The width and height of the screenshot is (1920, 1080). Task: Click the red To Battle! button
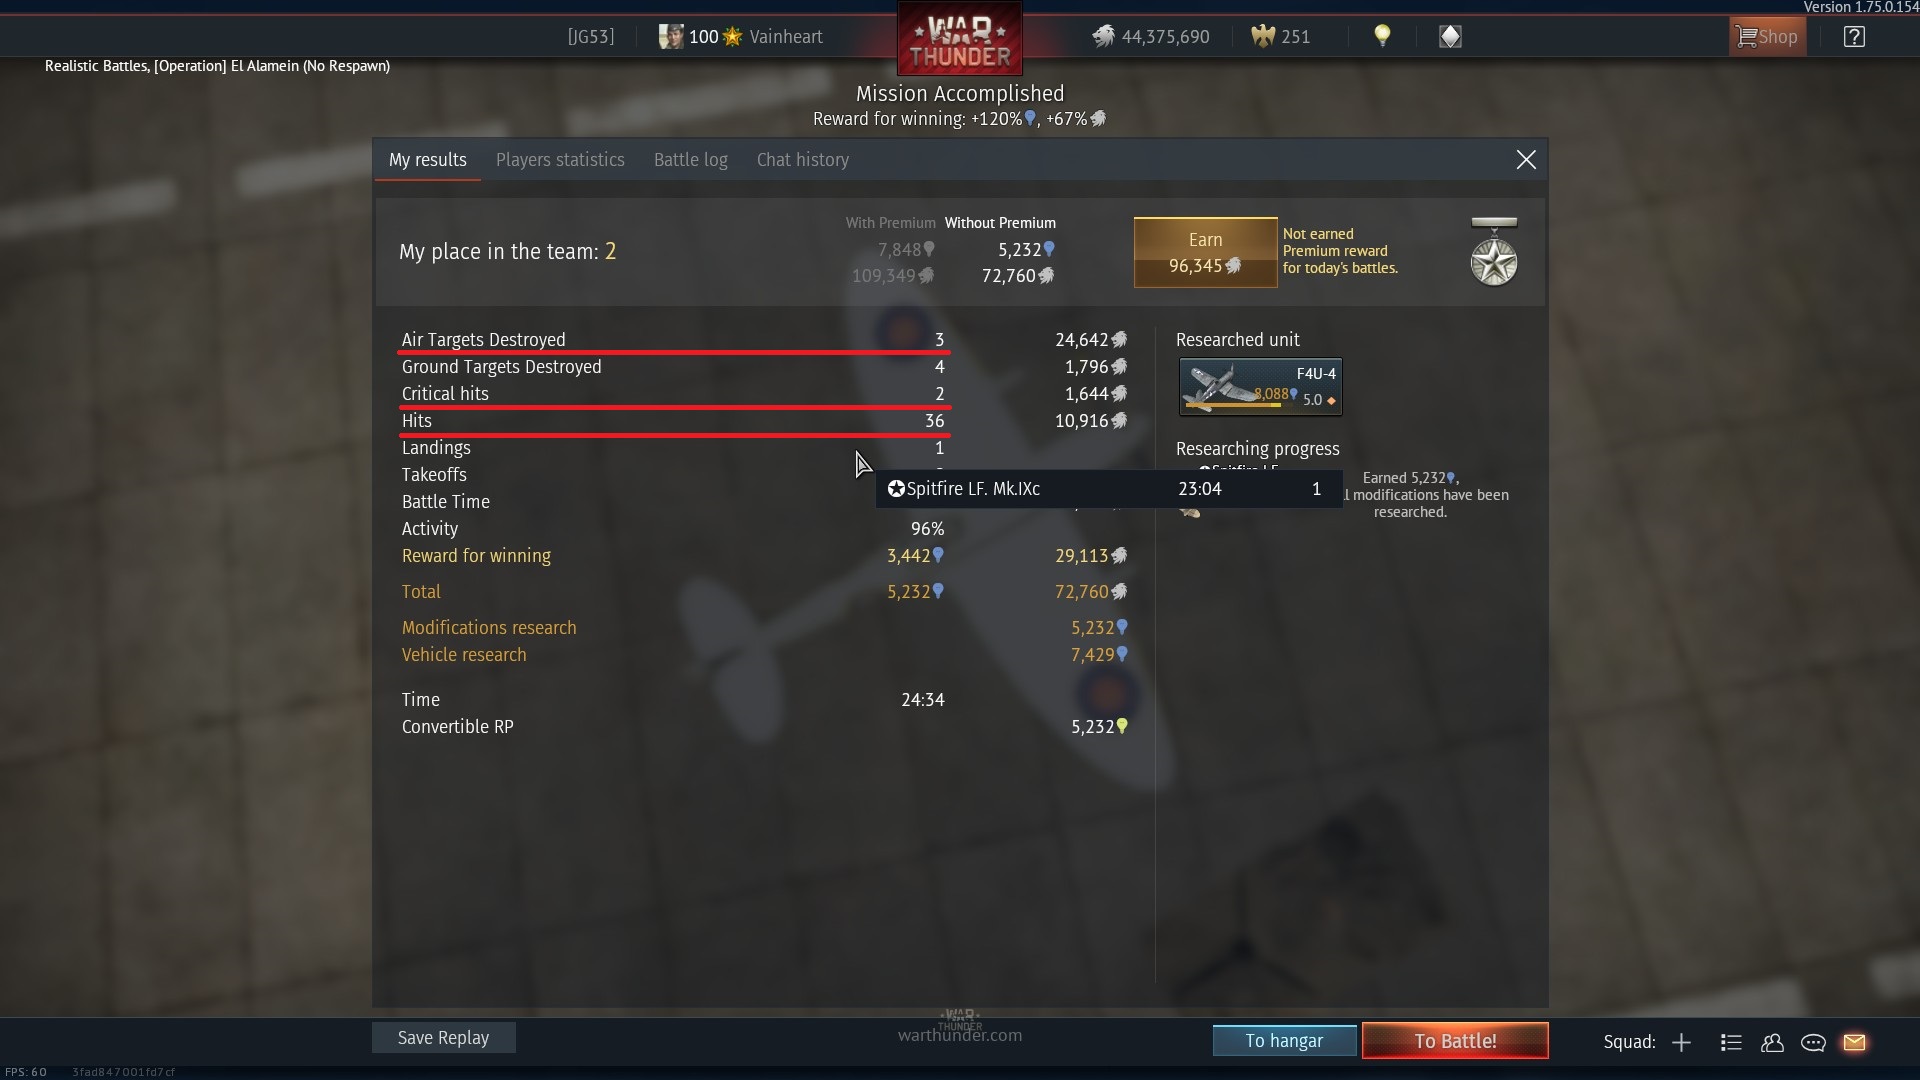[x=1455, y=1041]
